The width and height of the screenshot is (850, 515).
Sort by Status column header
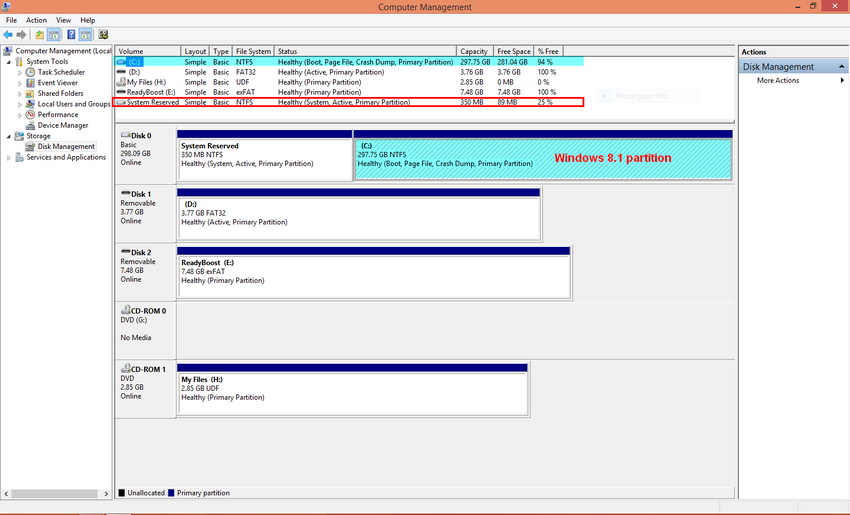[x=365, y=52]
